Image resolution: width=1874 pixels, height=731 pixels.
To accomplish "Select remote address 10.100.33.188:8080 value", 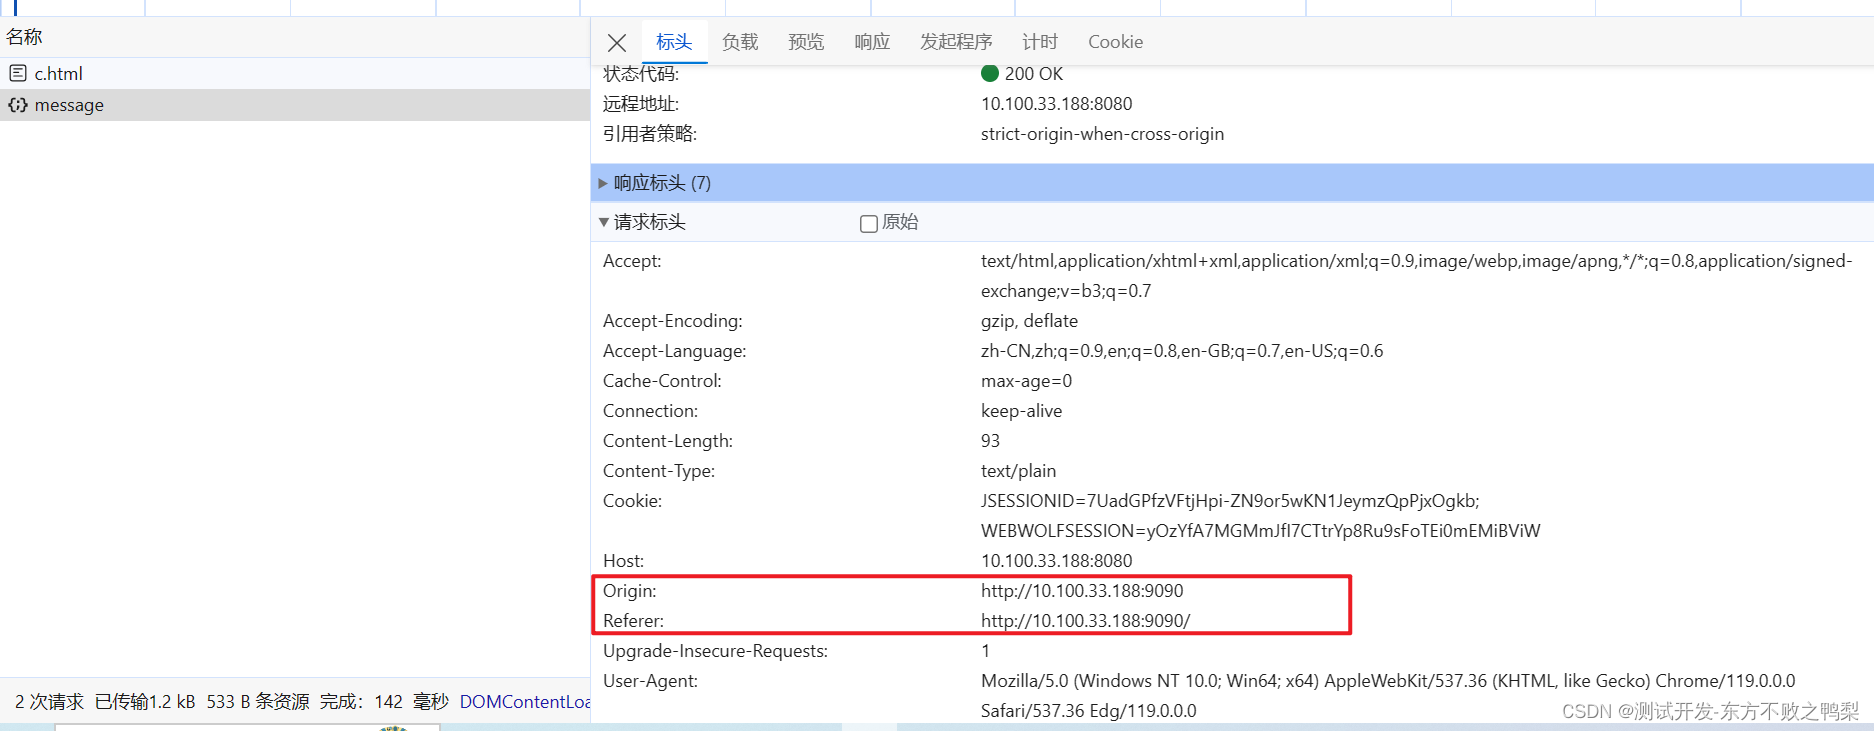I will [1057, 104].
